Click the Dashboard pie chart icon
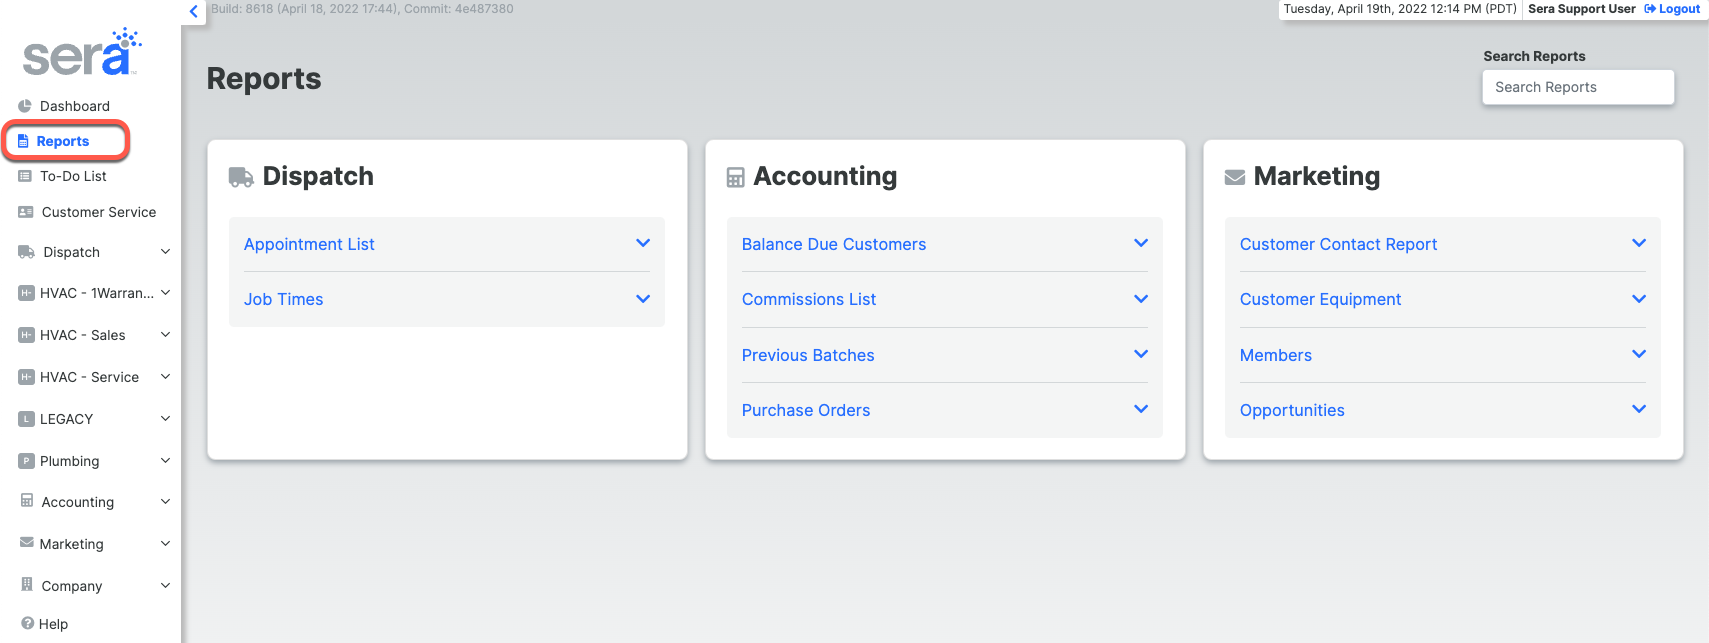This screenshot has height=643, width=1709. (x=25, y=106)
